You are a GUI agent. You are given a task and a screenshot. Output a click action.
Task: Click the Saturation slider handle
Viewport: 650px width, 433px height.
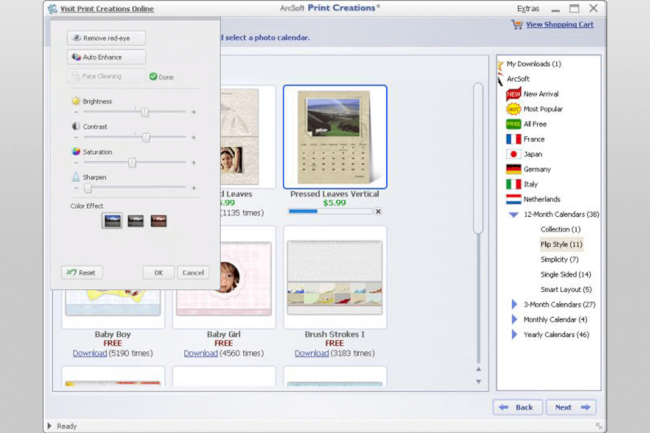(132, 162)
